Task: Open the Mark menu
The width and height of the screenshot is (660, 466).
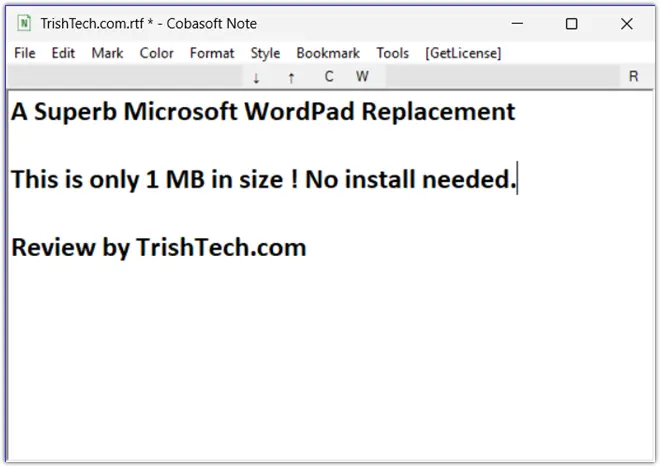Action: (x=107, y=53)
